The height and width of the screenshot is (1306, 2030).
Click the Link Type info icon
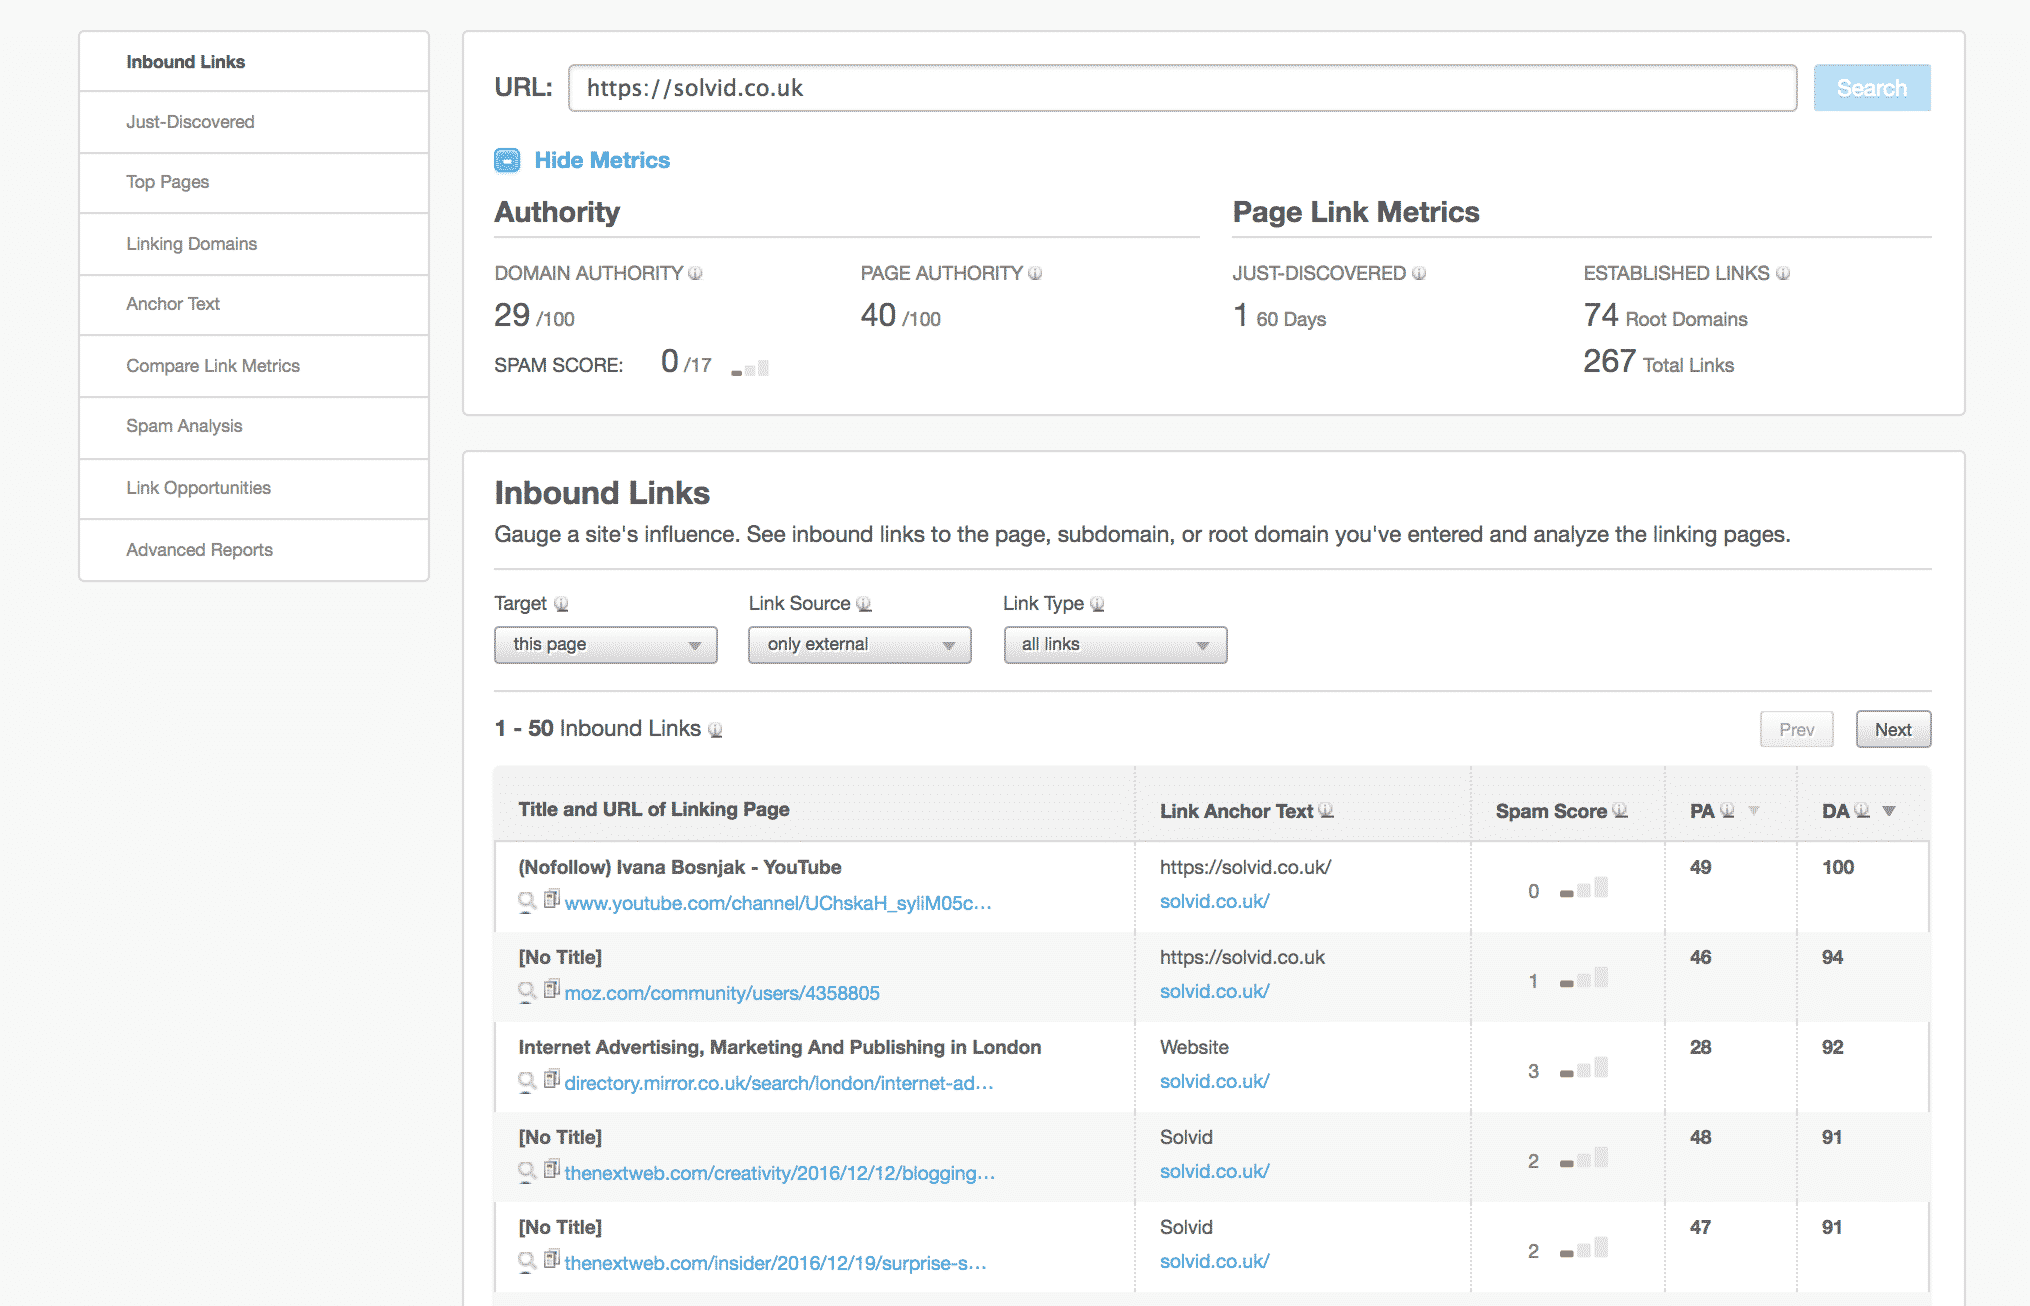pyautogui.click(x=1097, y=604)
